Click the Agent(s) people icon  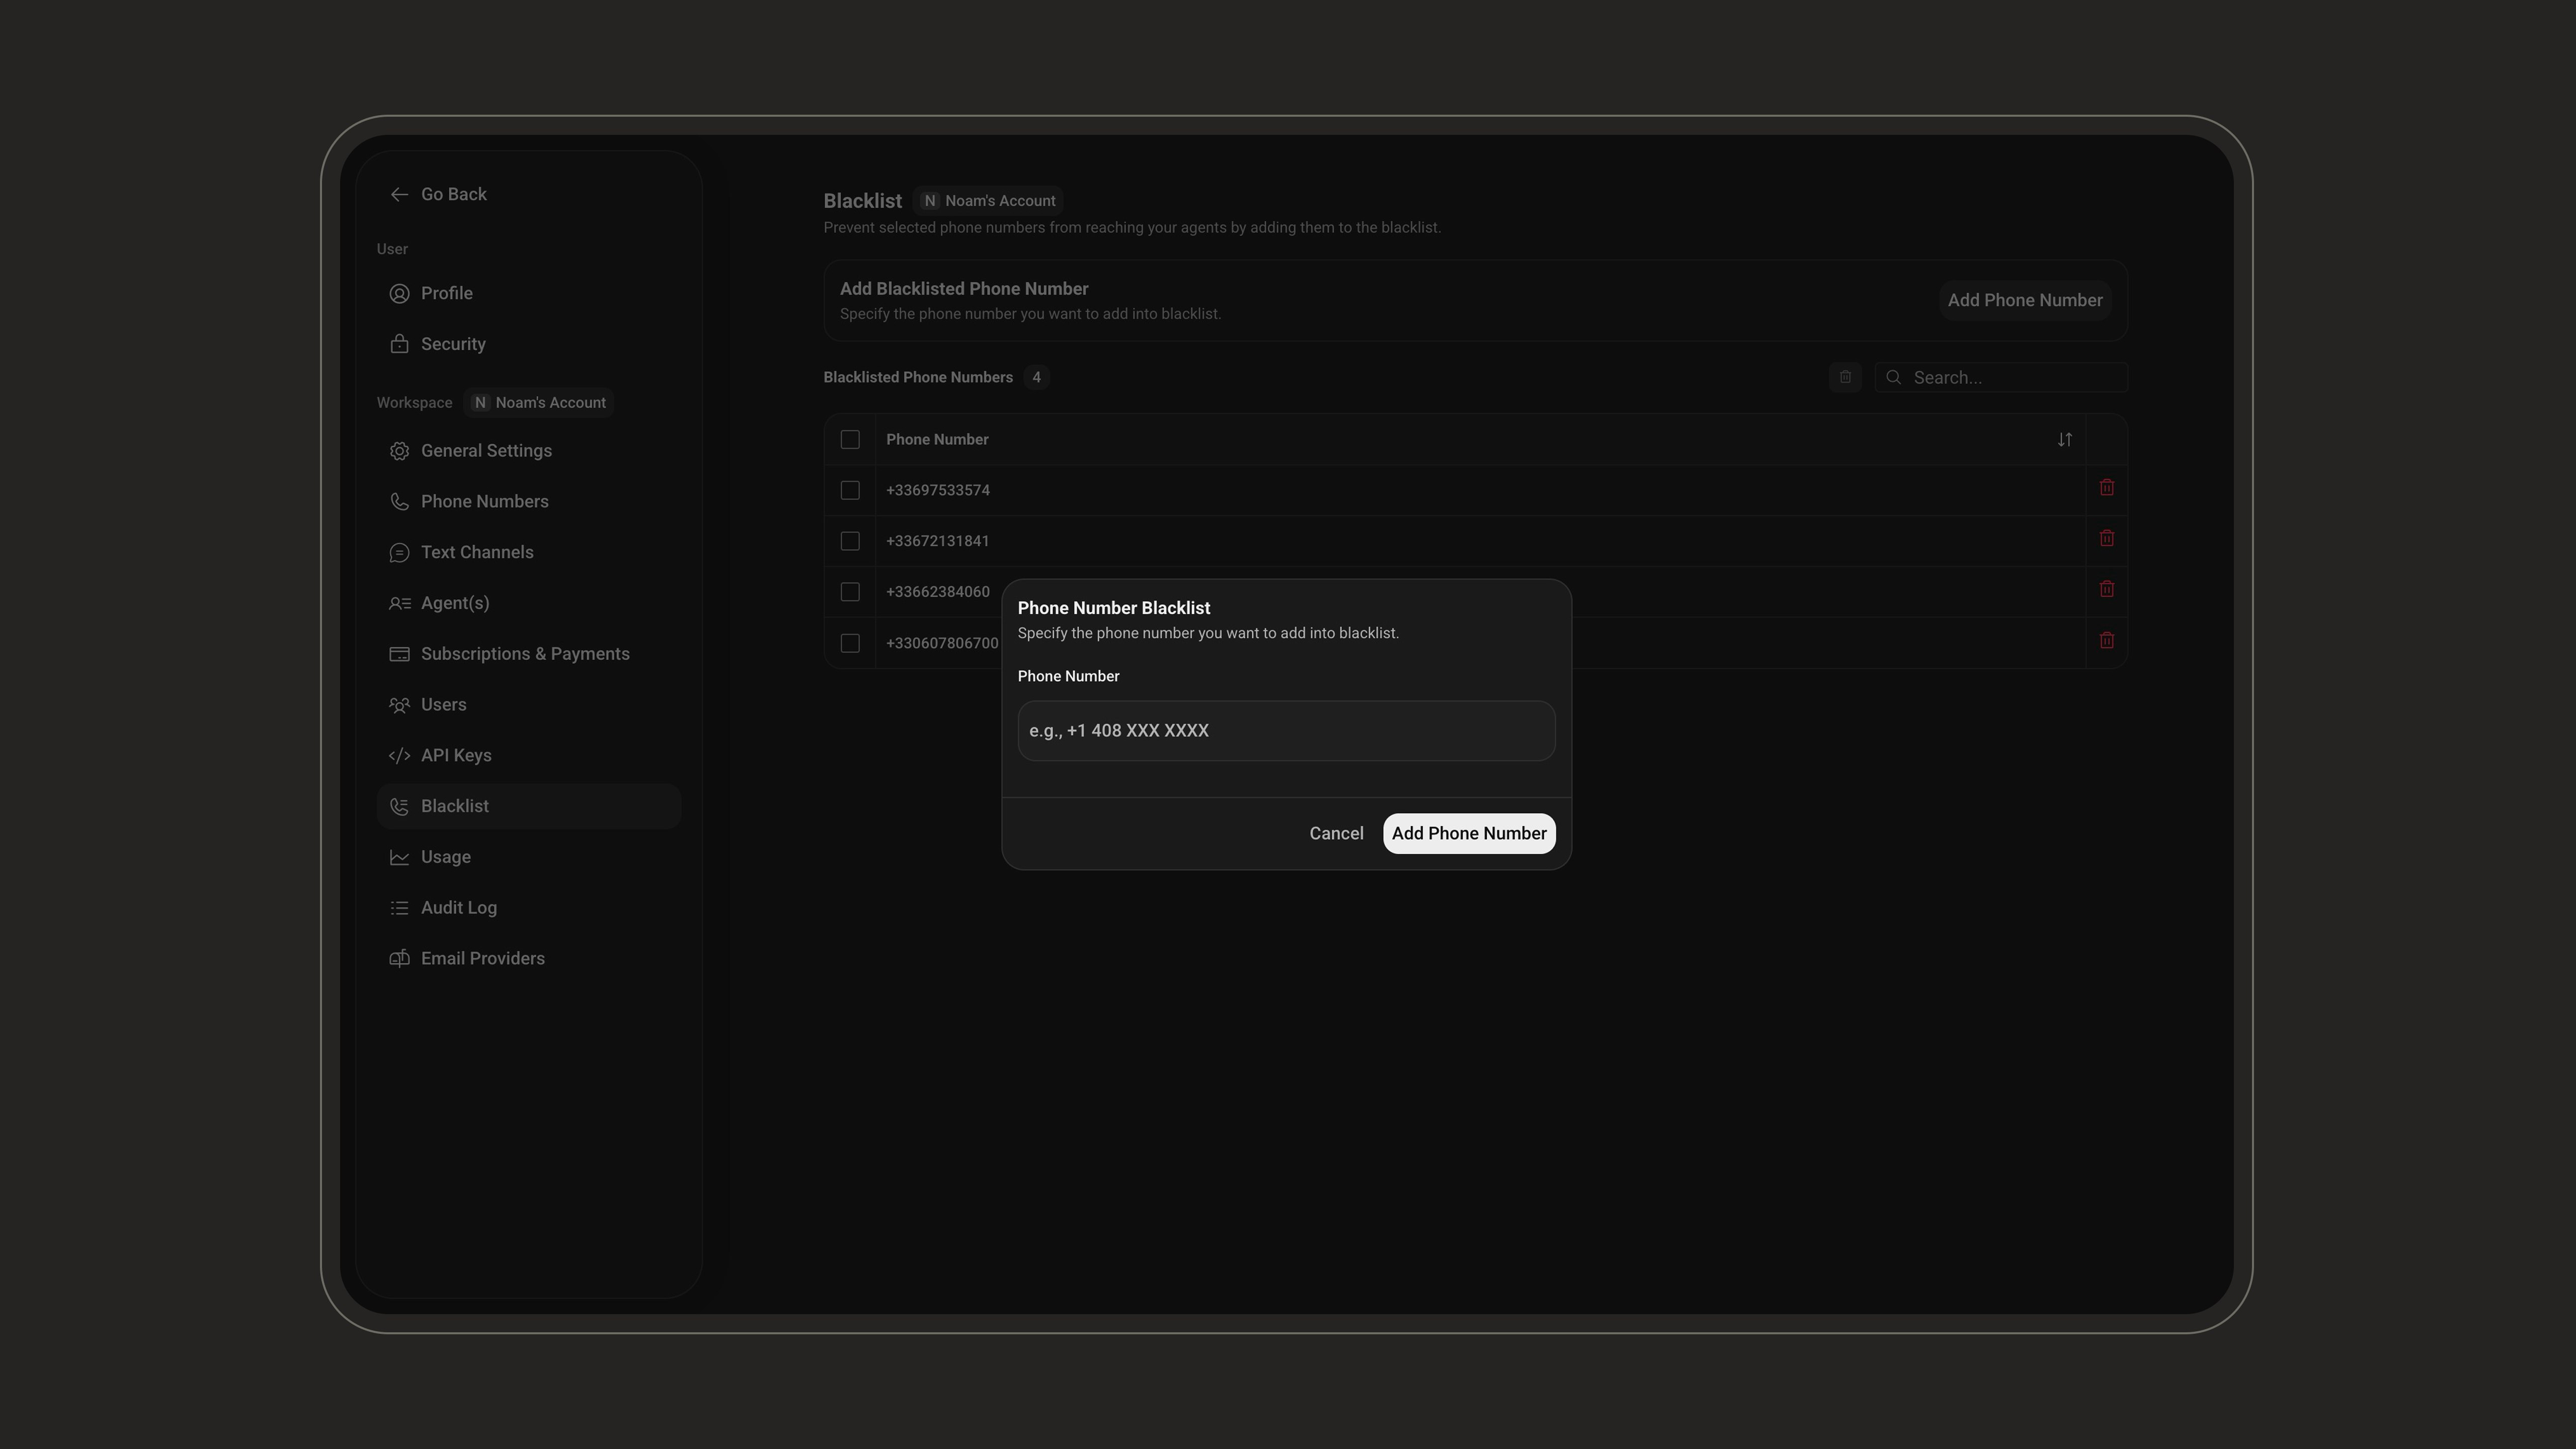tap(399, 603)
